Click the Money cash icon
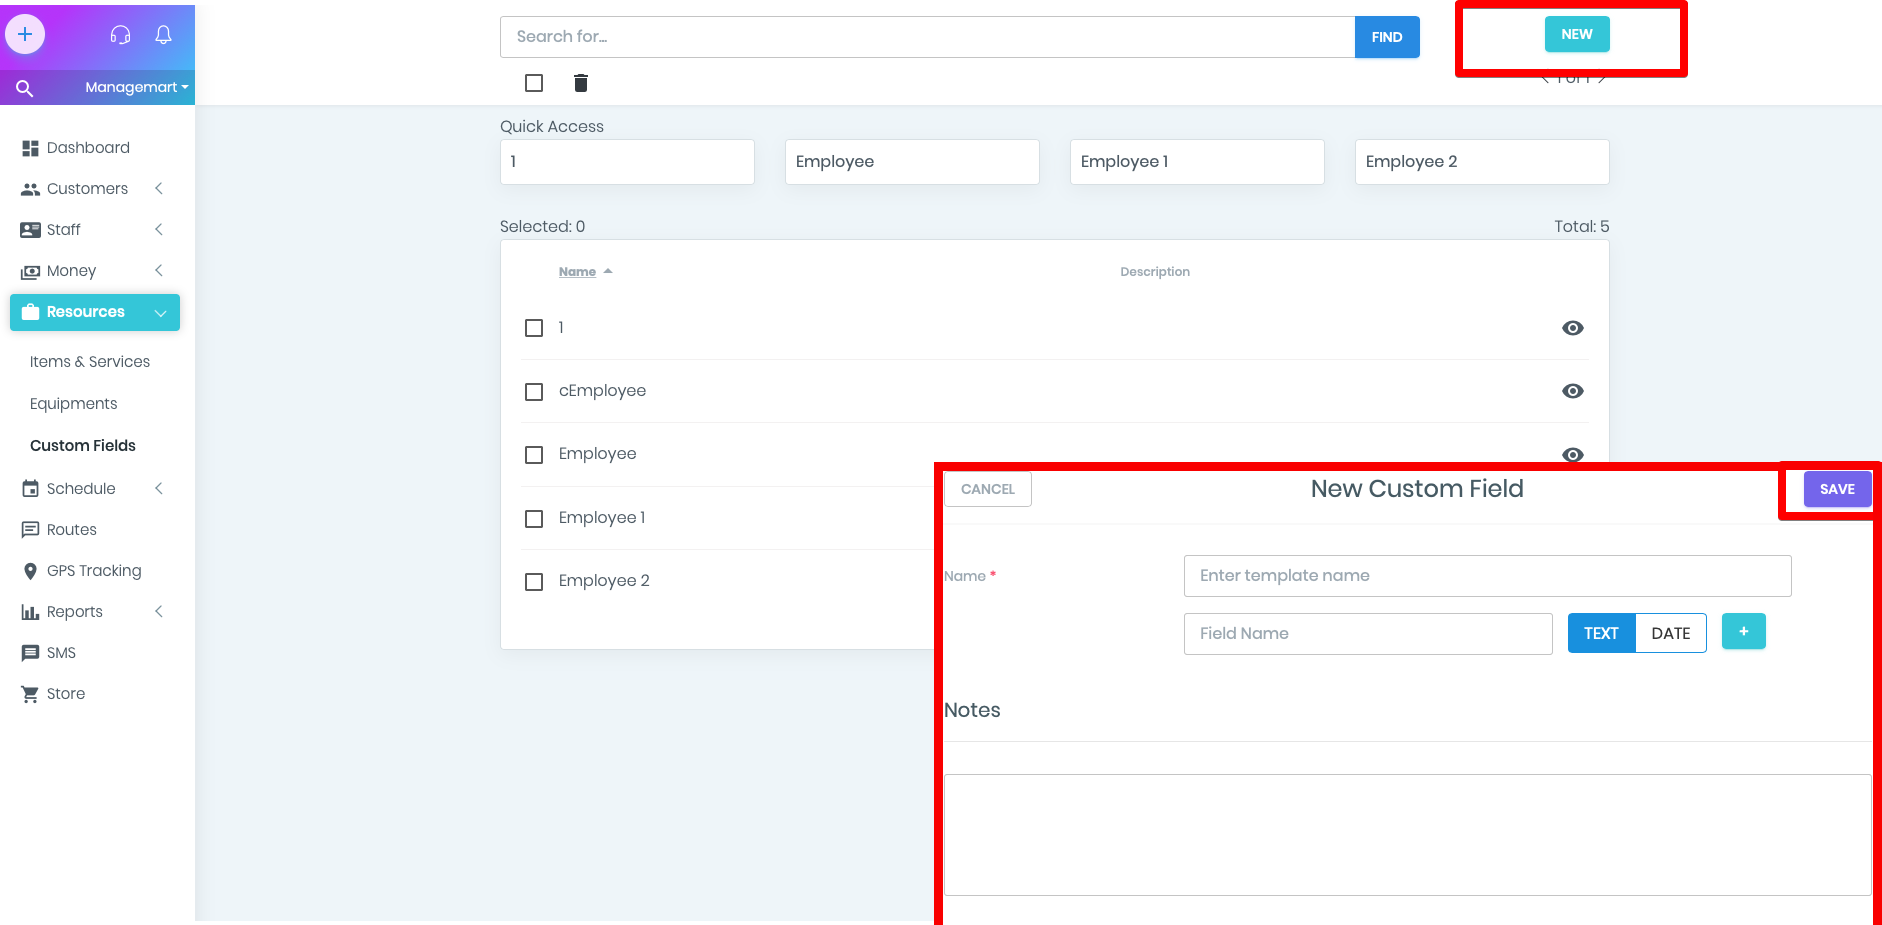1882x925 pixels. pos(30,271)
